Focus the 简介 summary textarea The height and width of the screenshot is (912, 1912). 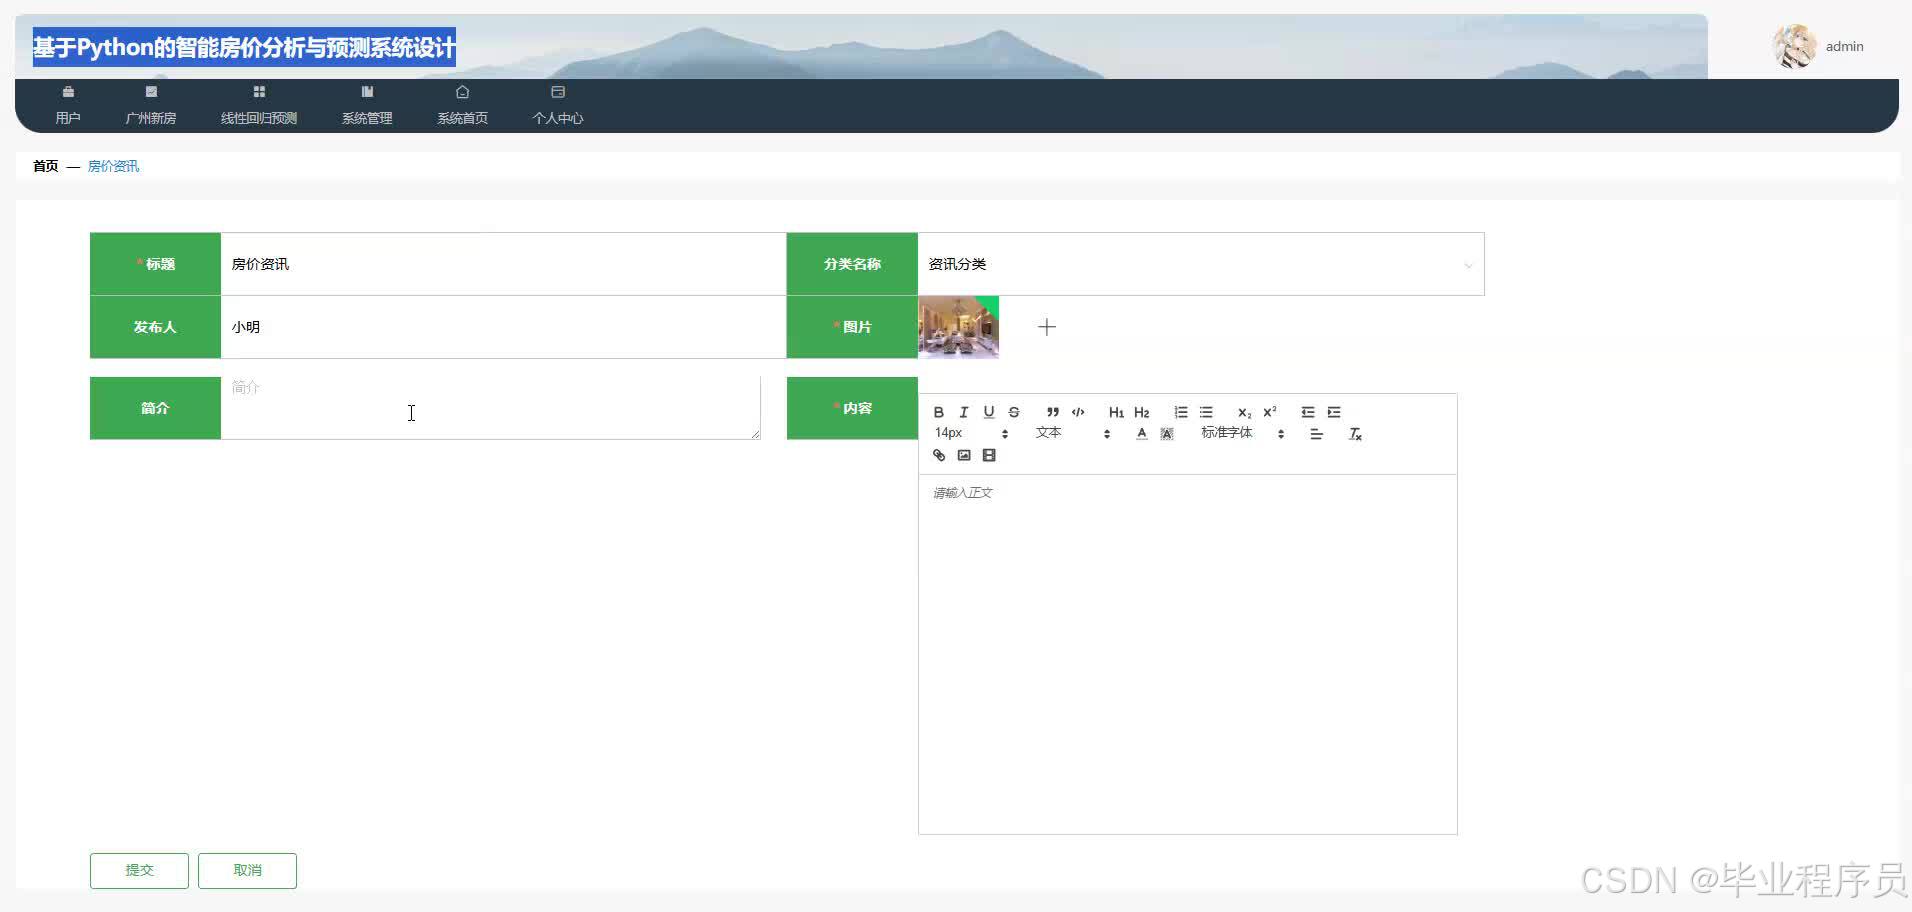(490, 407)
